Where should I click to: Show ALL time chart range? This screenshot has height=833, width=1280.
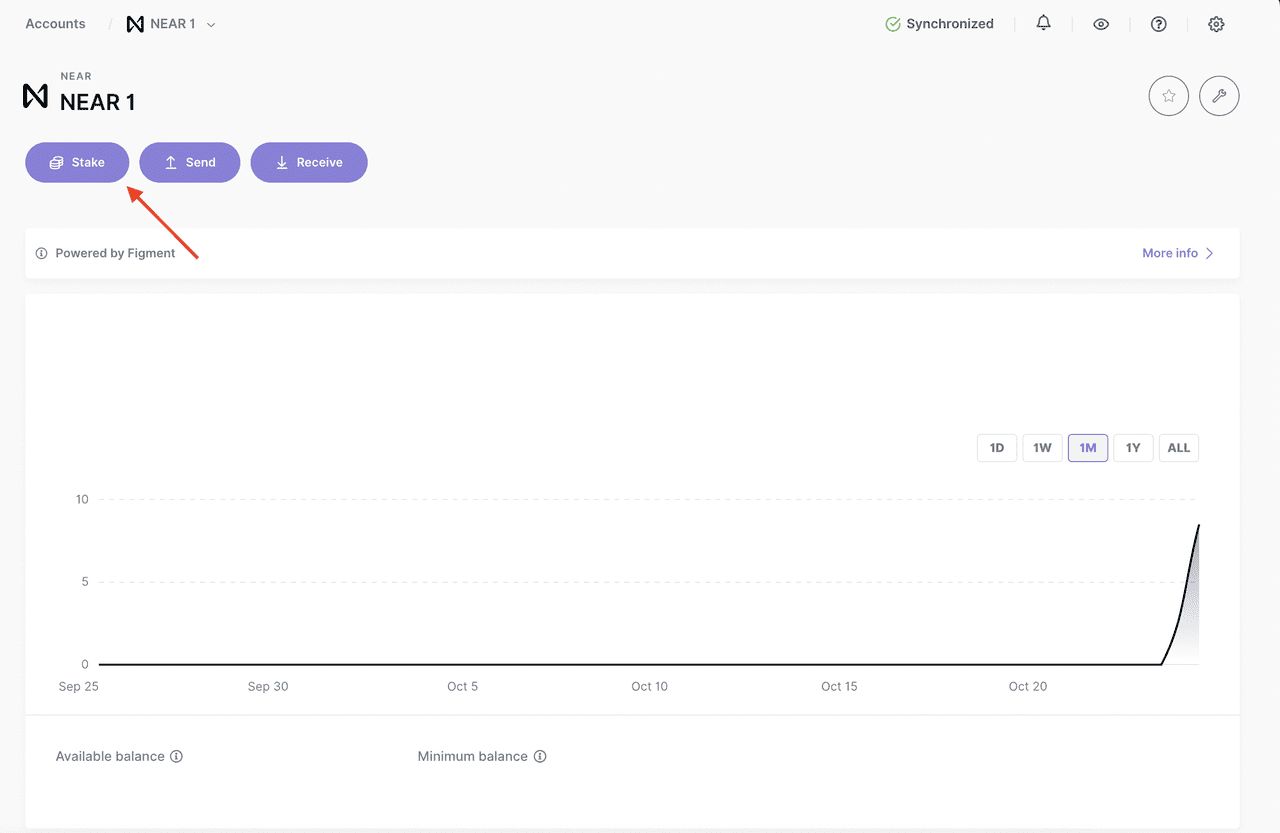pyautogui.click(x=1179, y=448)
